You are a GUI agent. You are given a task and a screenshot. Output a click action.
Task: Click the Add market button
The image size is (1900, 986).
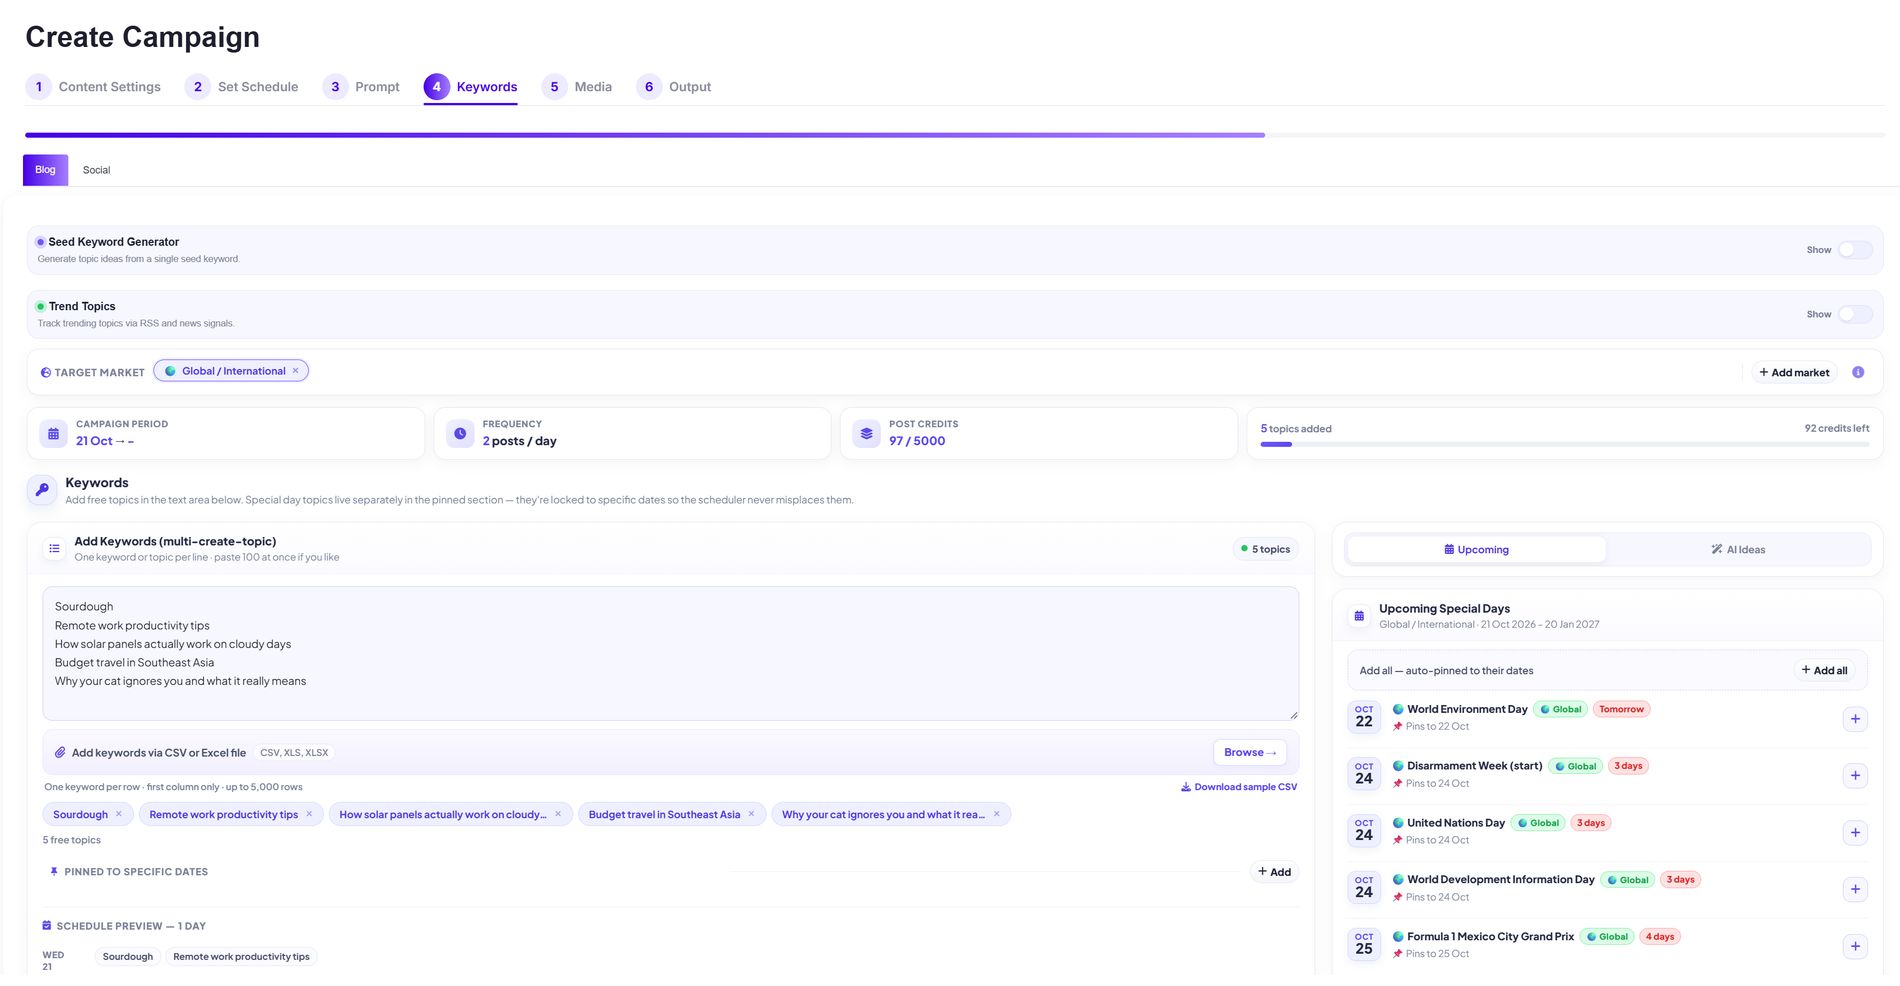pyautogui.click(x=1794, y=372)
